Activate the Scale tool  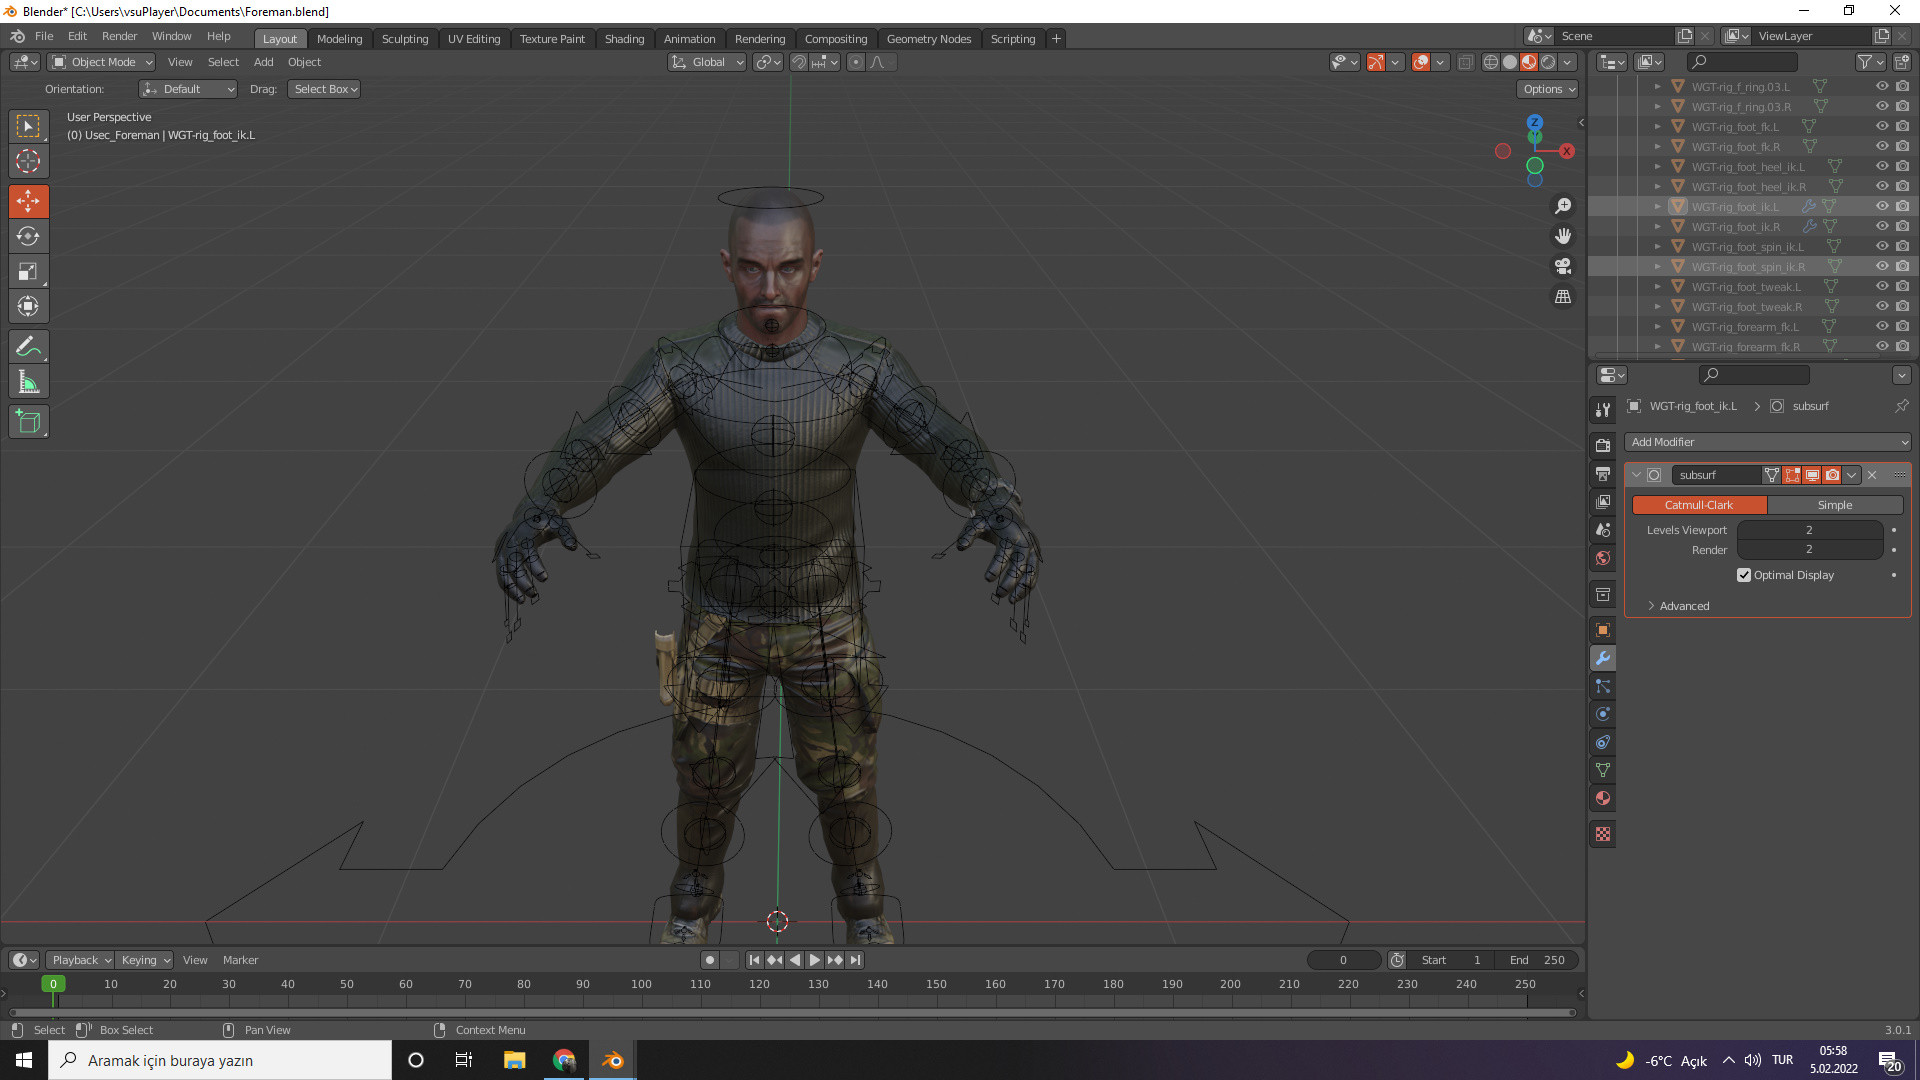28,271
